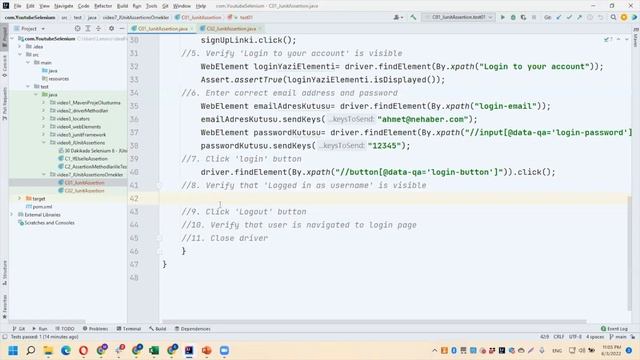Open Opera browser from taskbar

[83, 351]
